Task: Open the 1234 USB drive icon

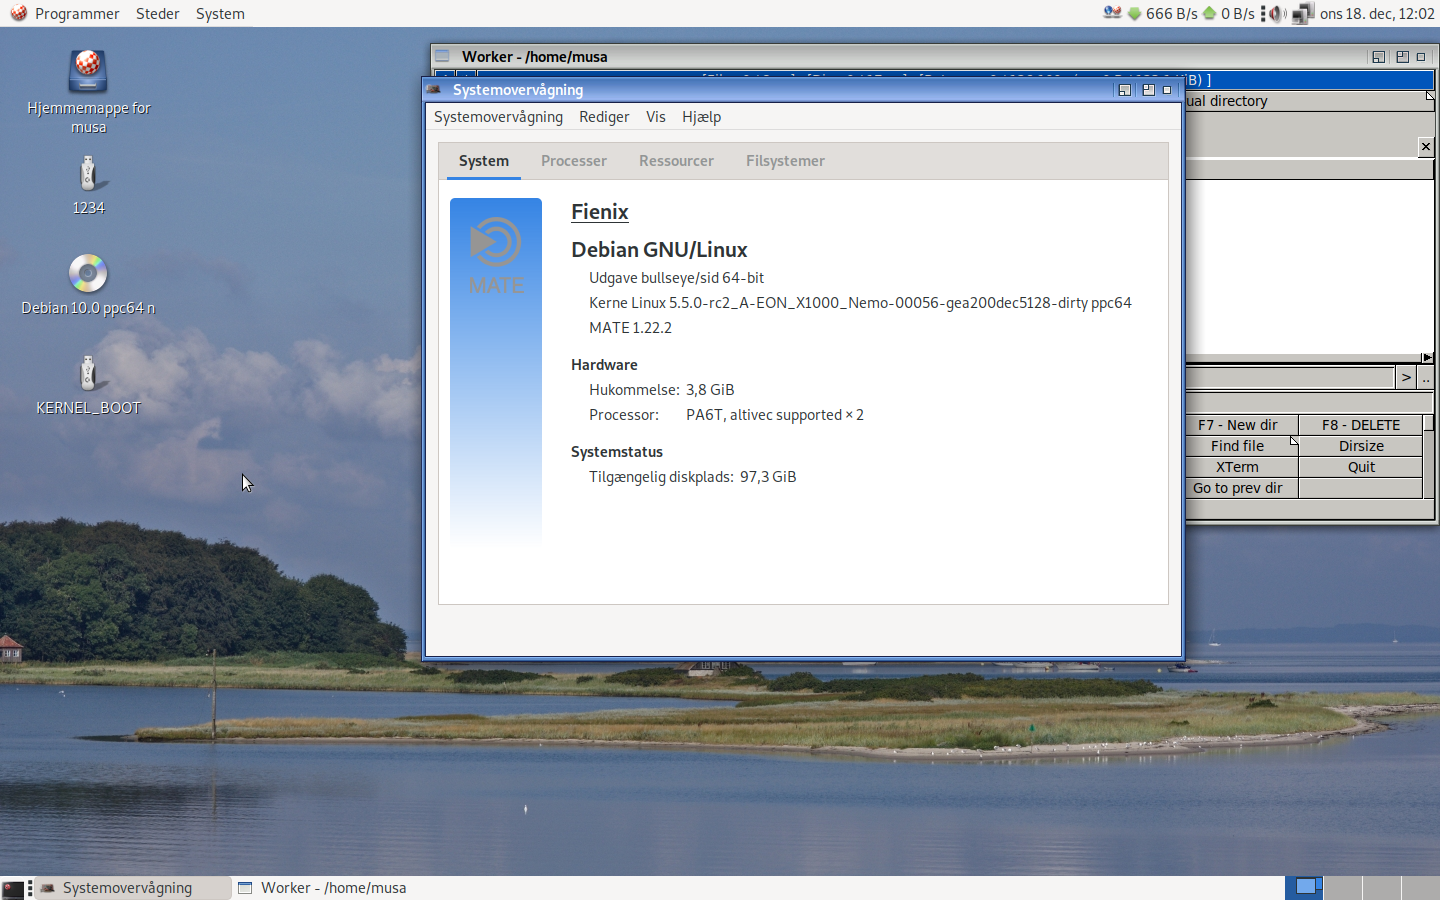Action: tap(88, 175)
